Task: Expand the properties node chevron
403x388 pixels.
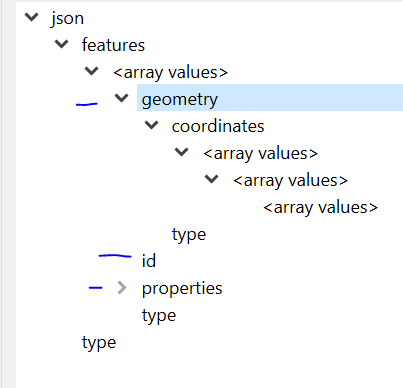Action: click(122, 287)
